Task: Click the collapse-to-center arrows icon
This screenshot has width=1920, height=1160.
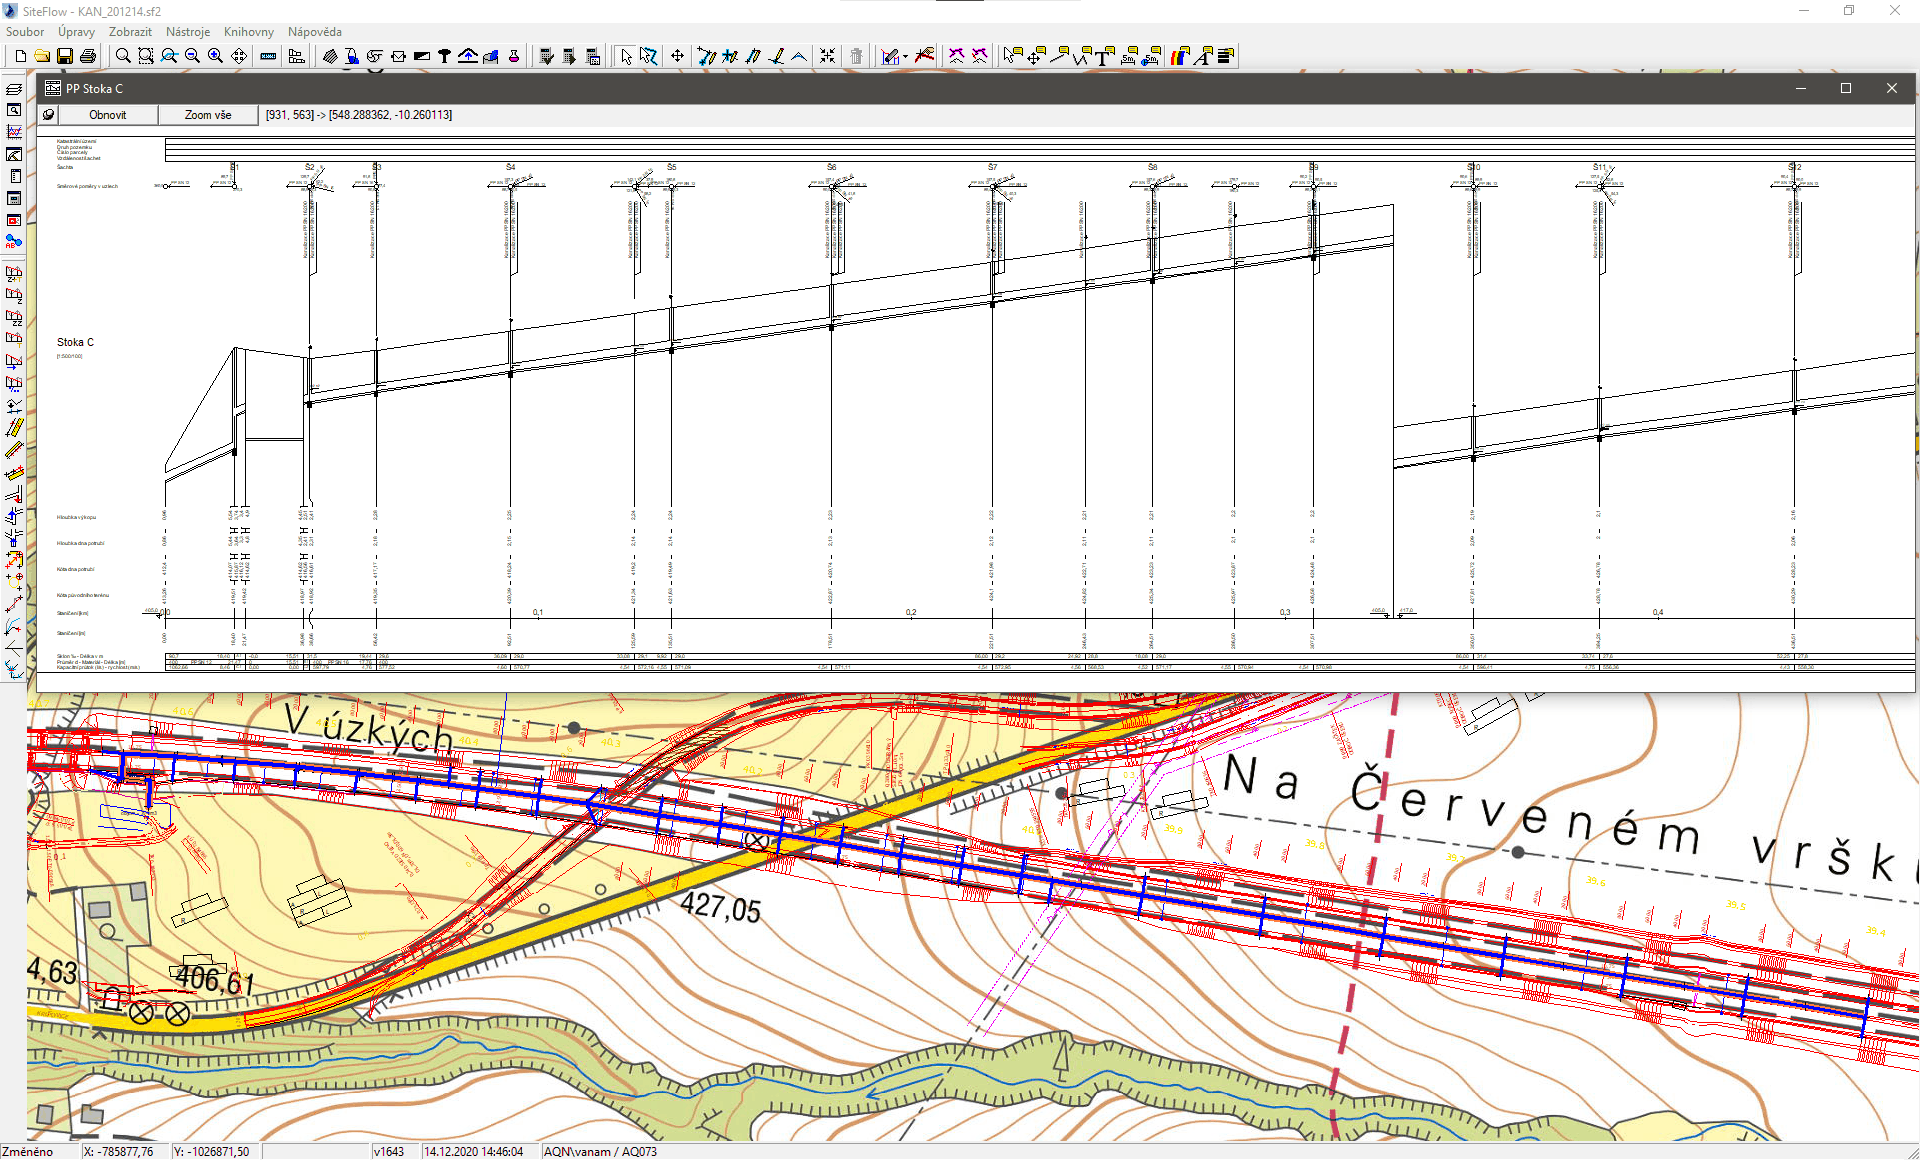Action: (827, 56)
